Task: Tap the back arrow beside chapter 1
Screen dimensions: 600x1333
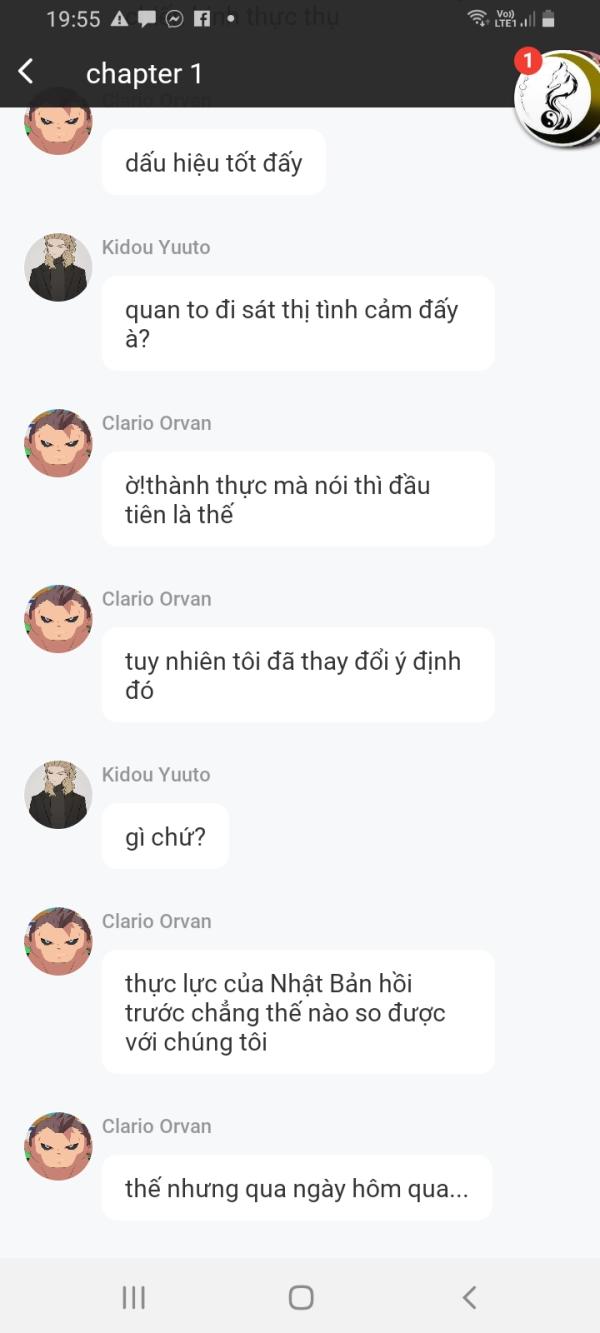Action: coord(26,72)
